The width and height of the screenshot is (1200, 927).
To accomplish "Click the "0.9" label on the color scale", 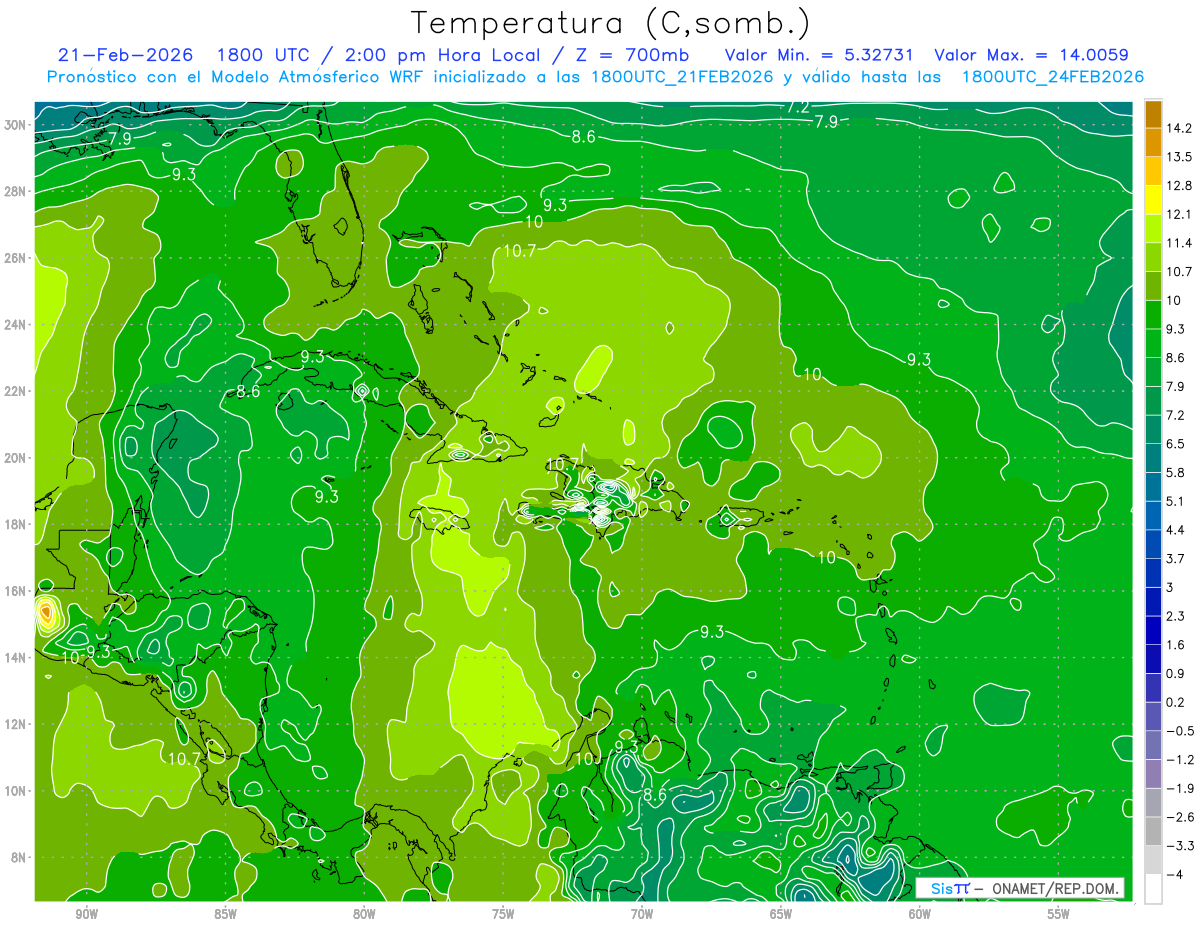I will [x=1176, y=673].
